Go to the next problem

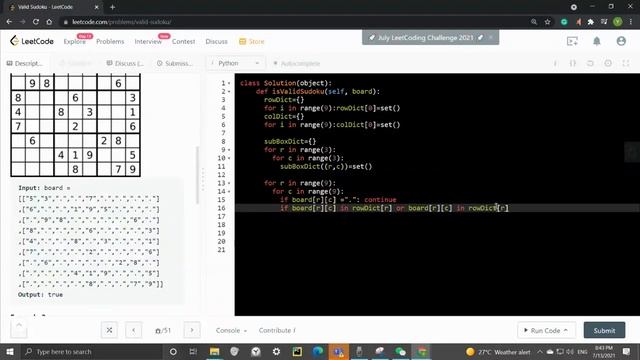[x=192, y=330]
